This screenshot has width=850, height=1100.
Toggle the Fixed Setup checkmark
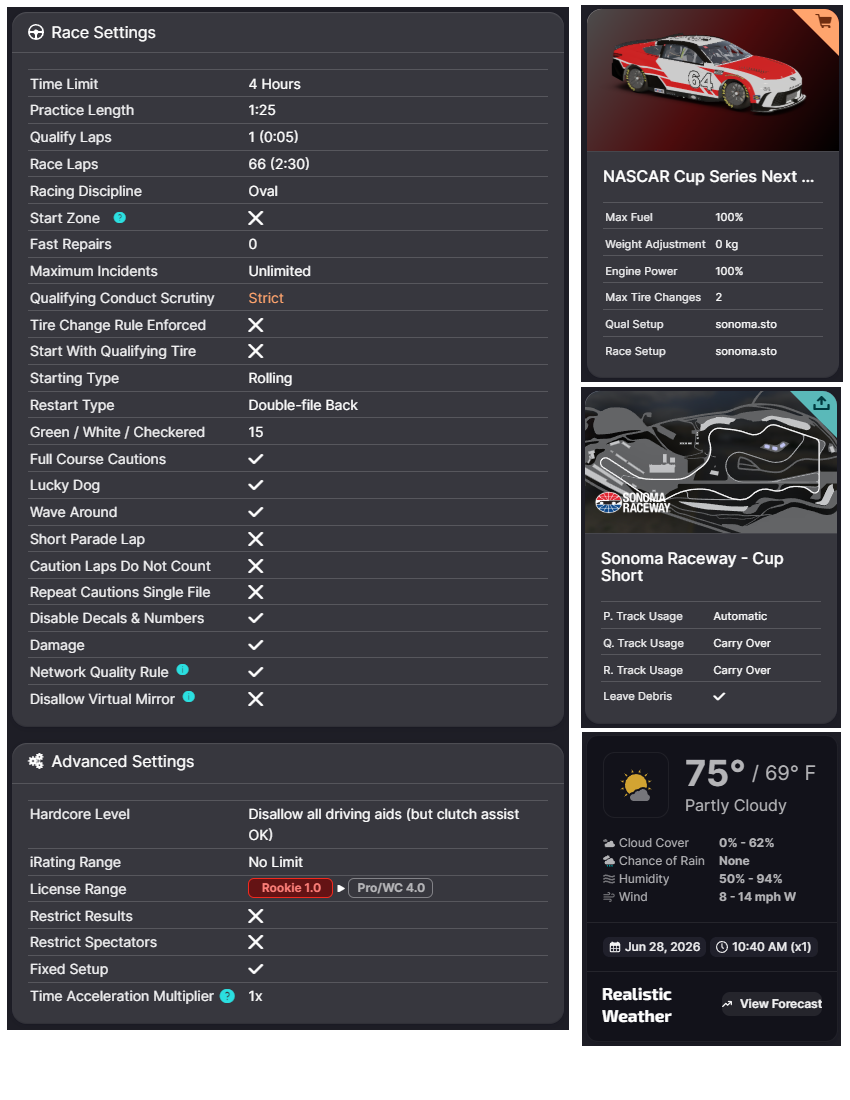pyautogui.click(x=256, y=969)
